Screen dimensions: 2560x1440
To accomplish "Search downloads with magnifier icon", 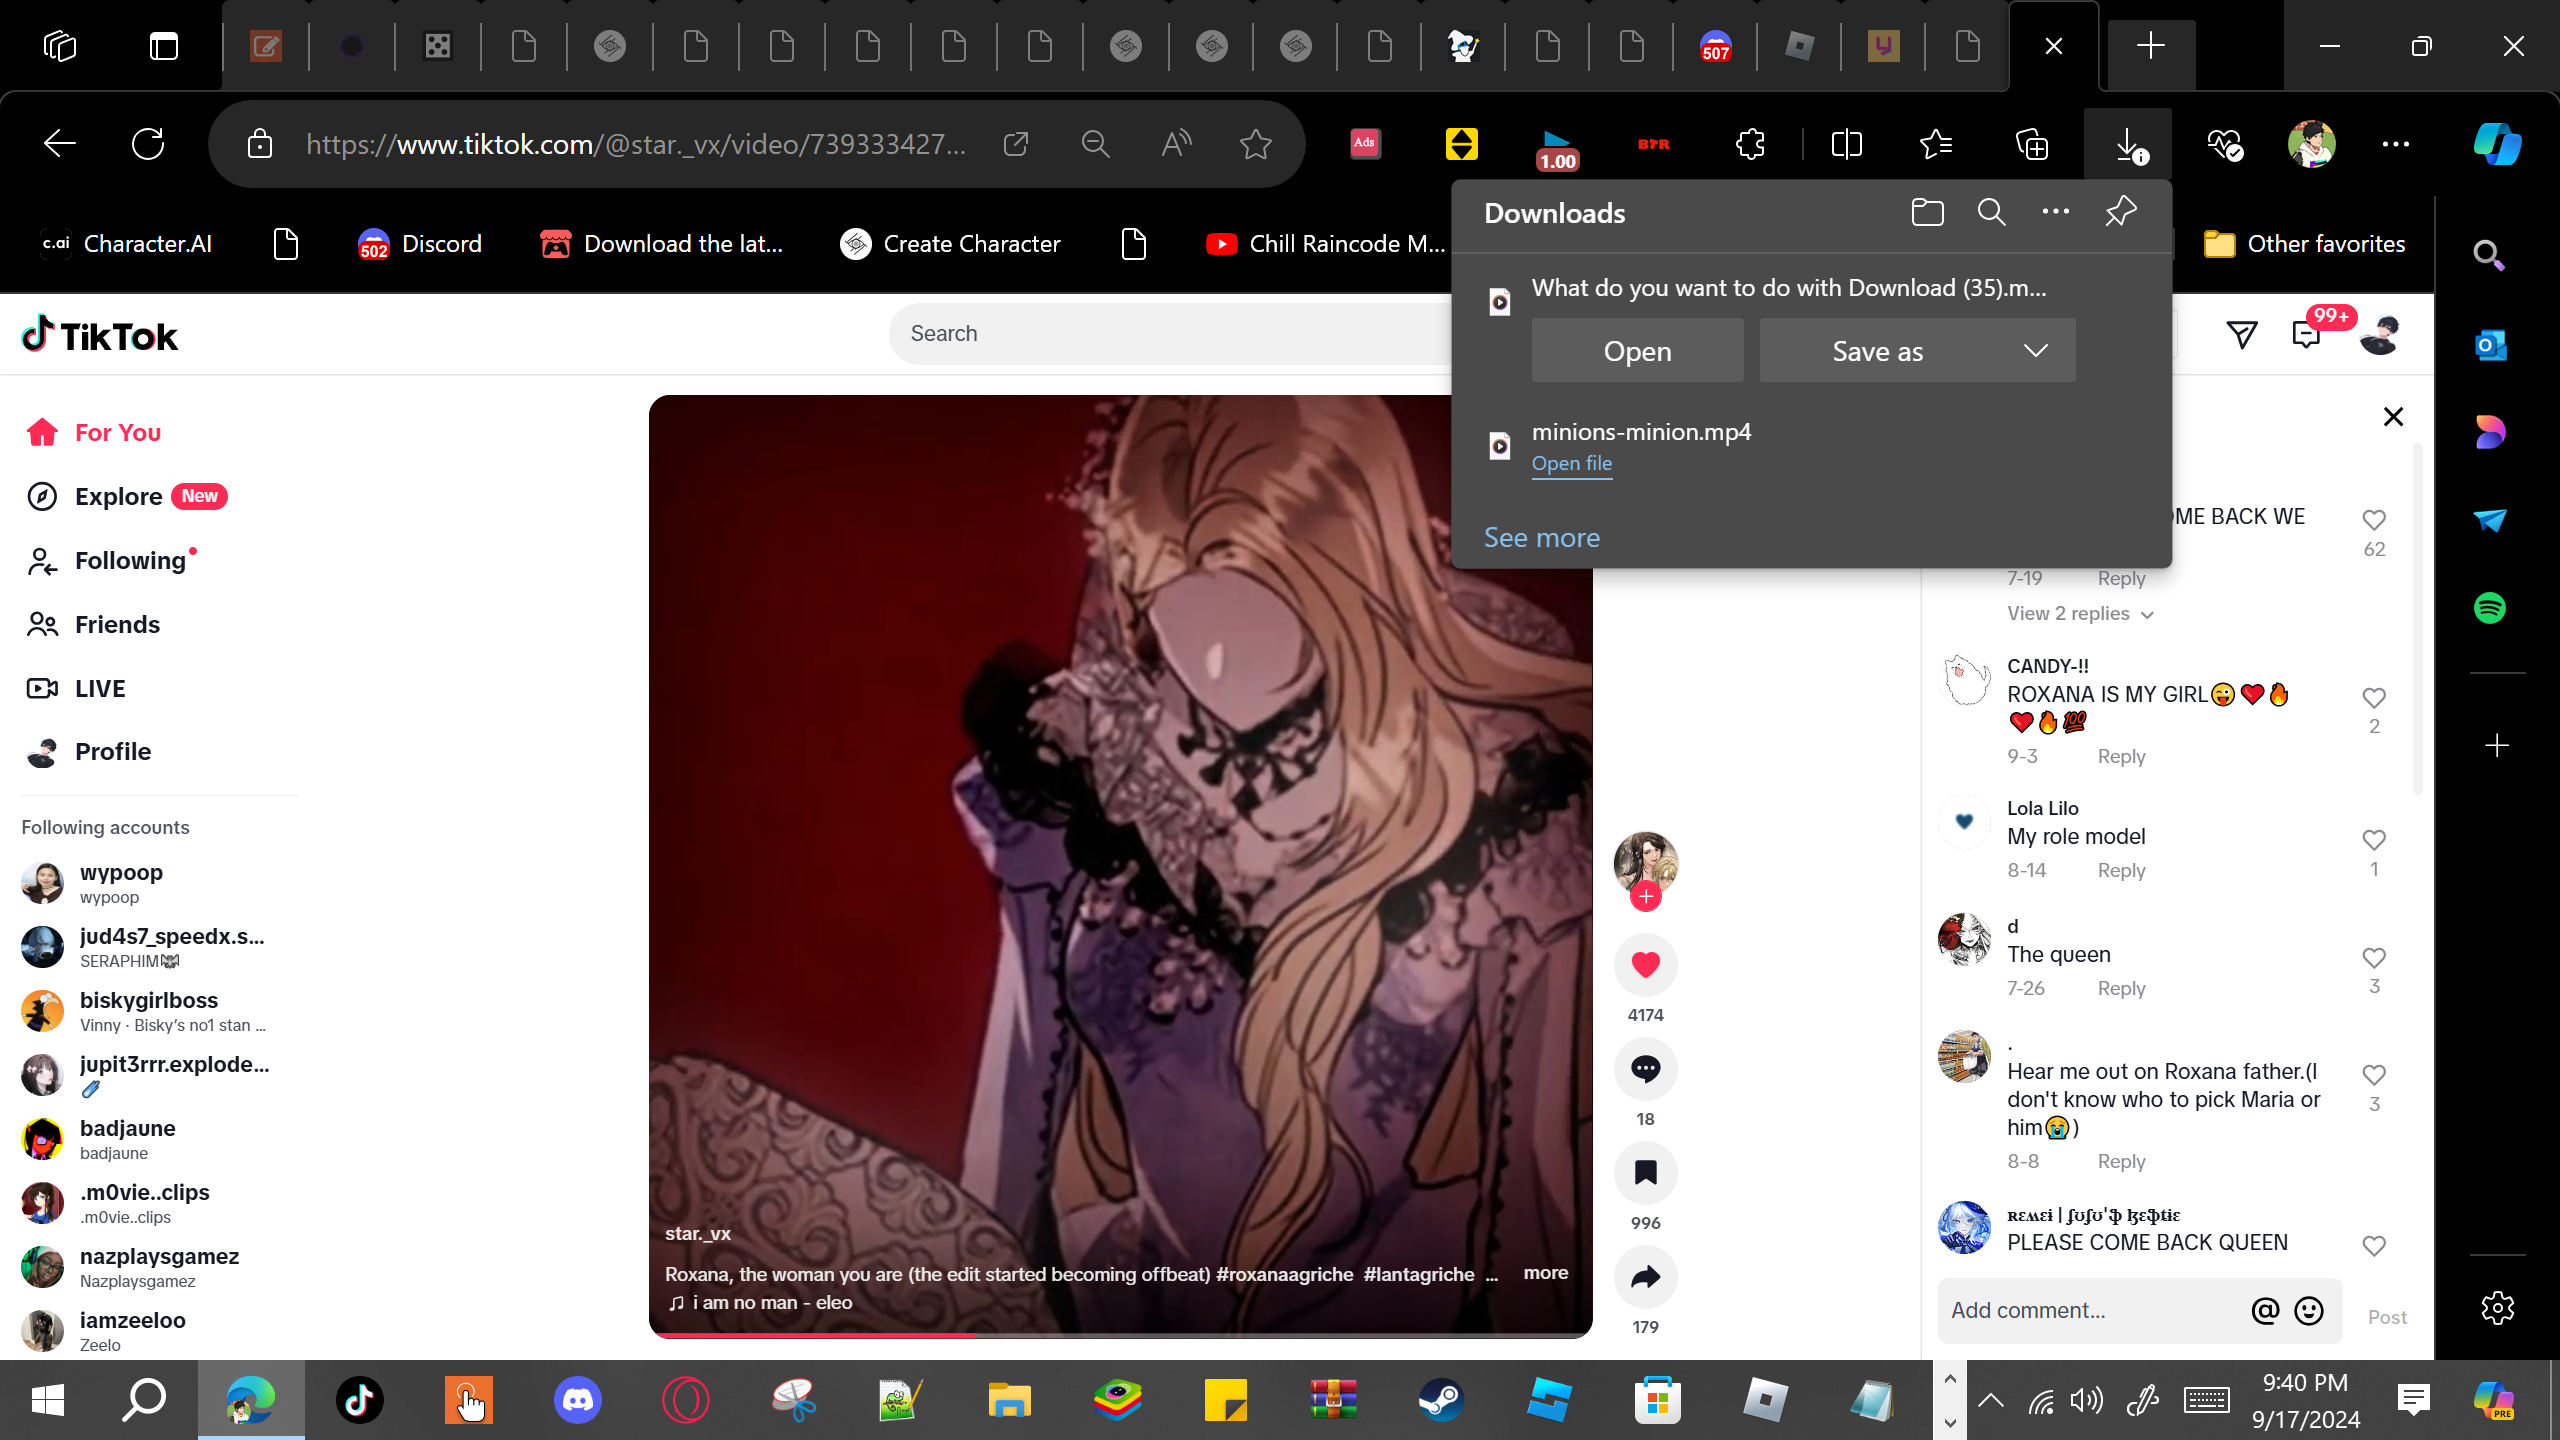I will click(x=1991, y=212).
